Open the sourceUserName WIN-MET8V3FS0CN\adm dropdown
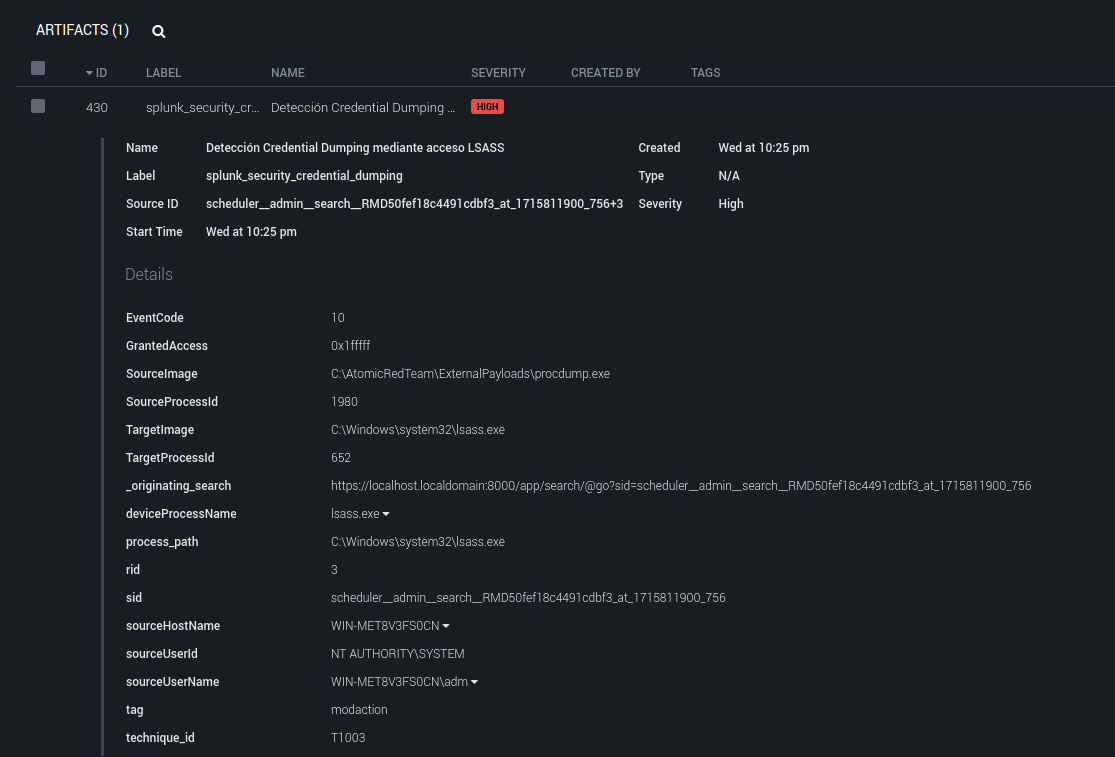Image resolution: width=1115 pixels, height=757 pixels. tap(474, 682)
